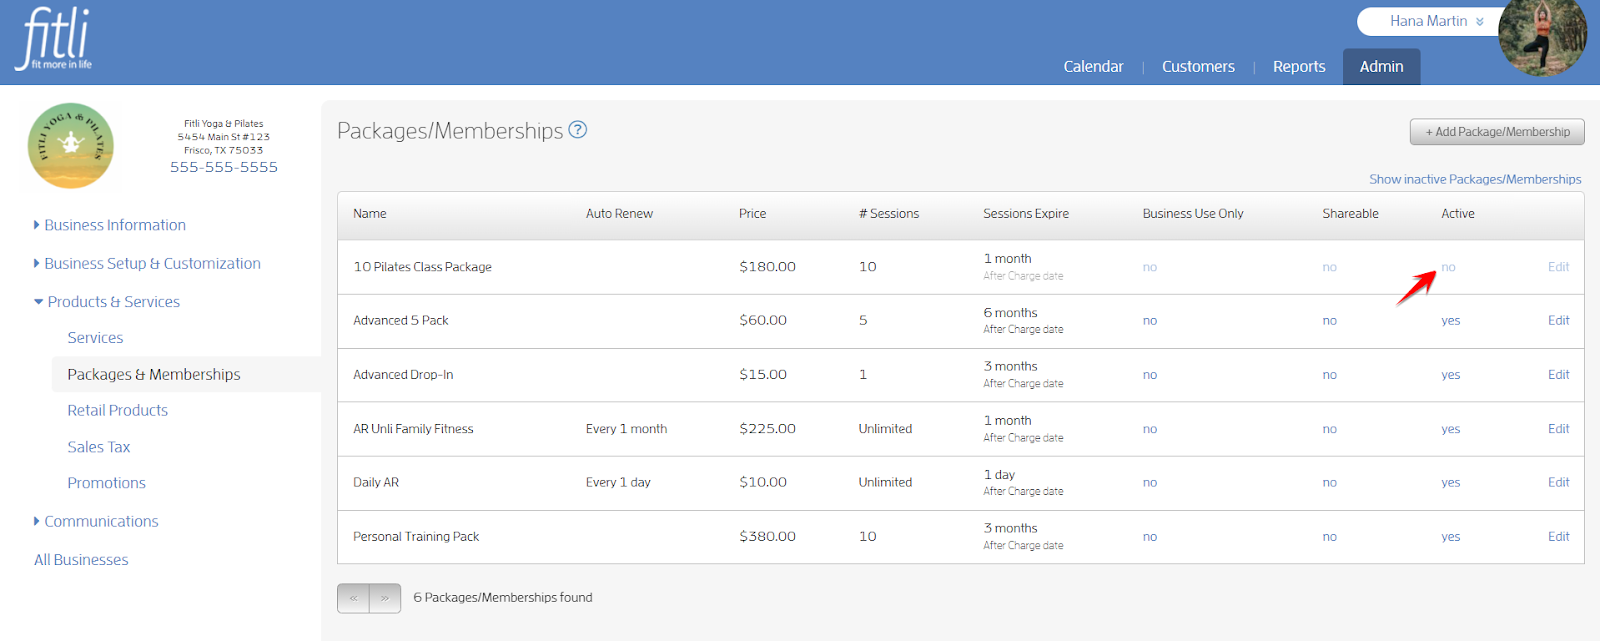Edit AR Unli Family Fitness
This screenshot has width=1600, height=641.
click(1558, 429)
